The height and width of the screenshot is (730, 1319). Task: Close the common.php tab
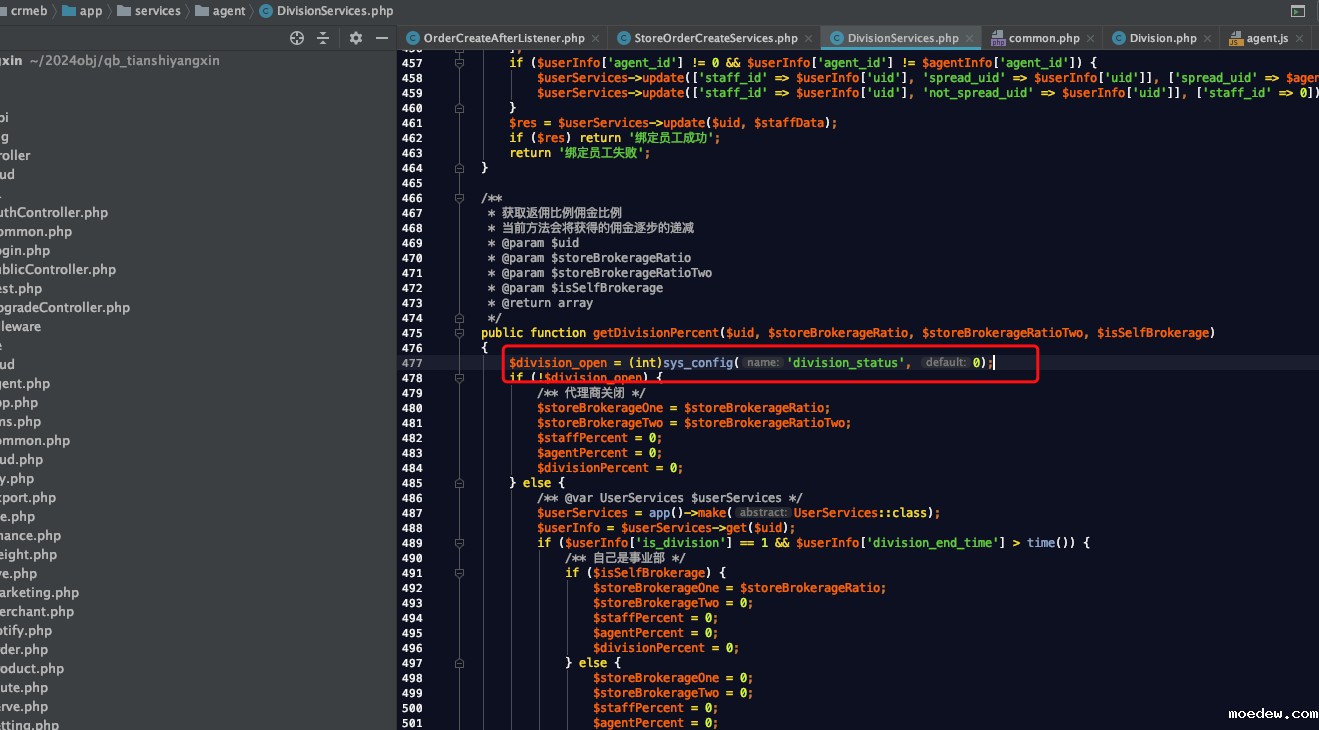[x=1091, y=38]
